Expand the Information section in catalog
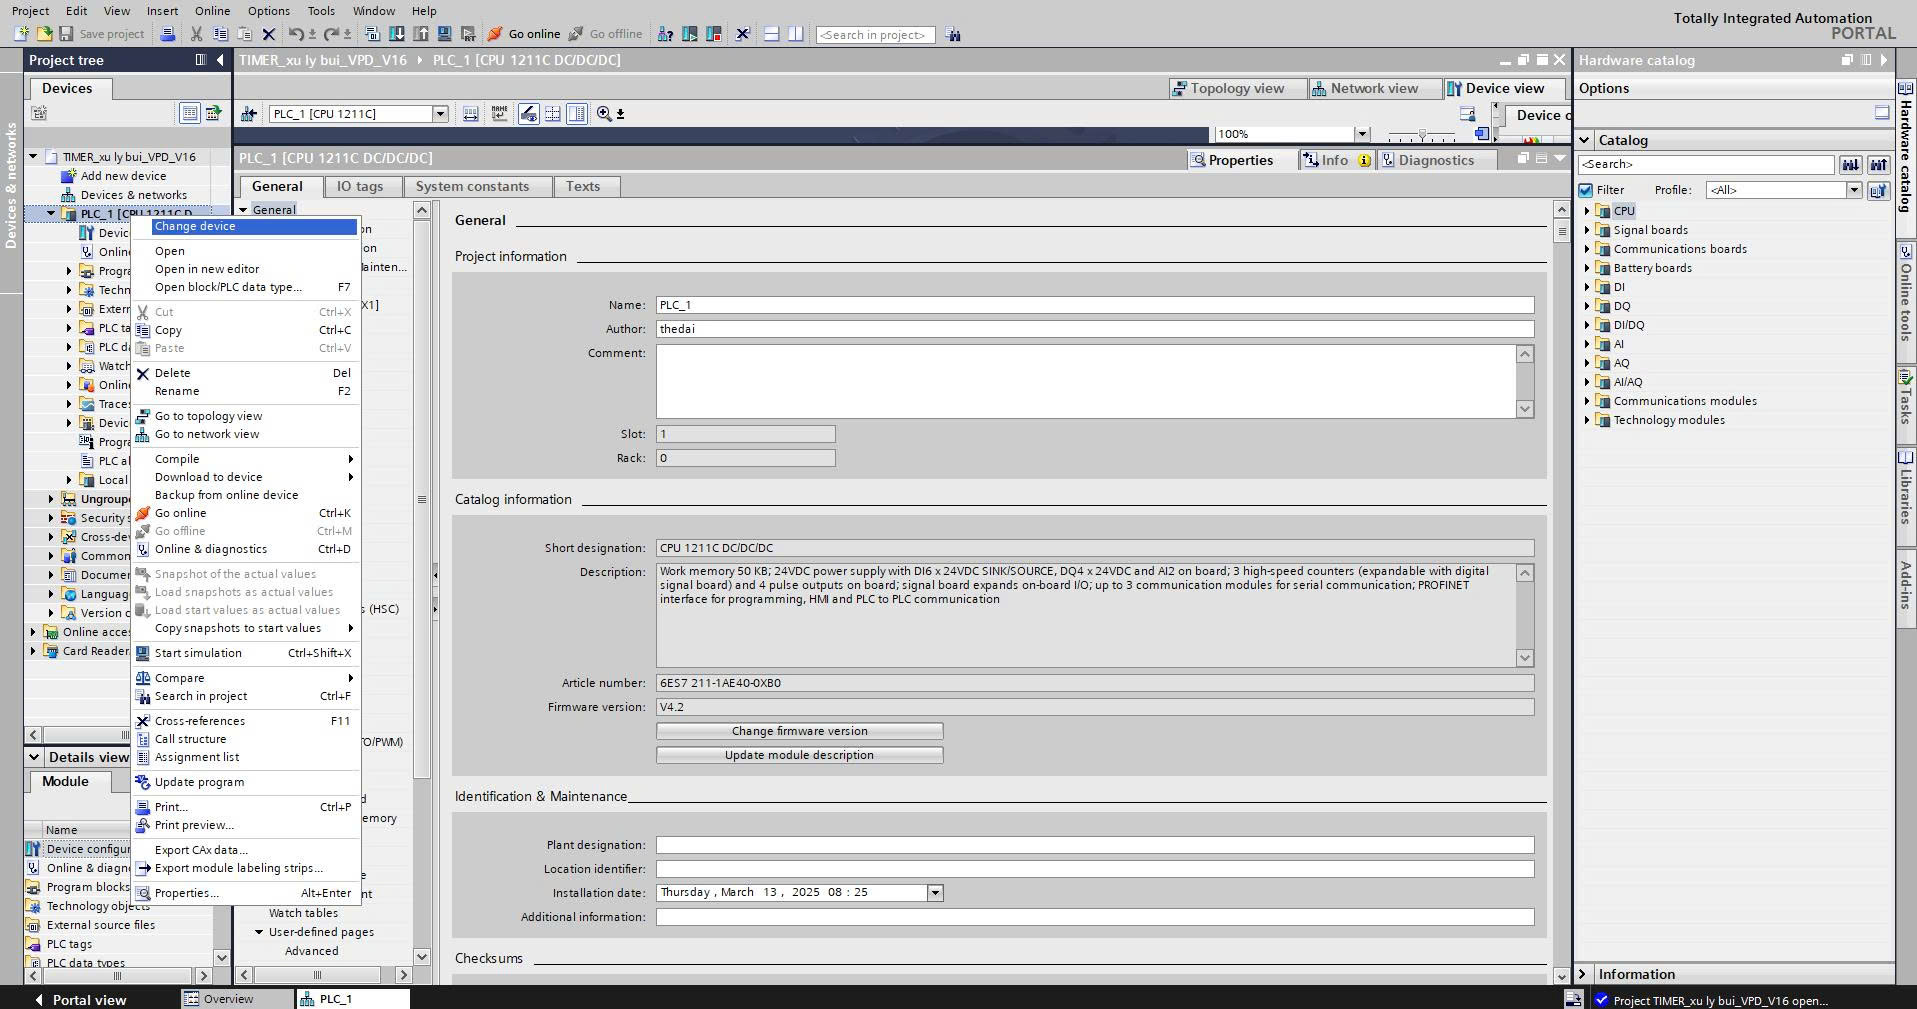 pyautogui.click(x=1583, y=974)
